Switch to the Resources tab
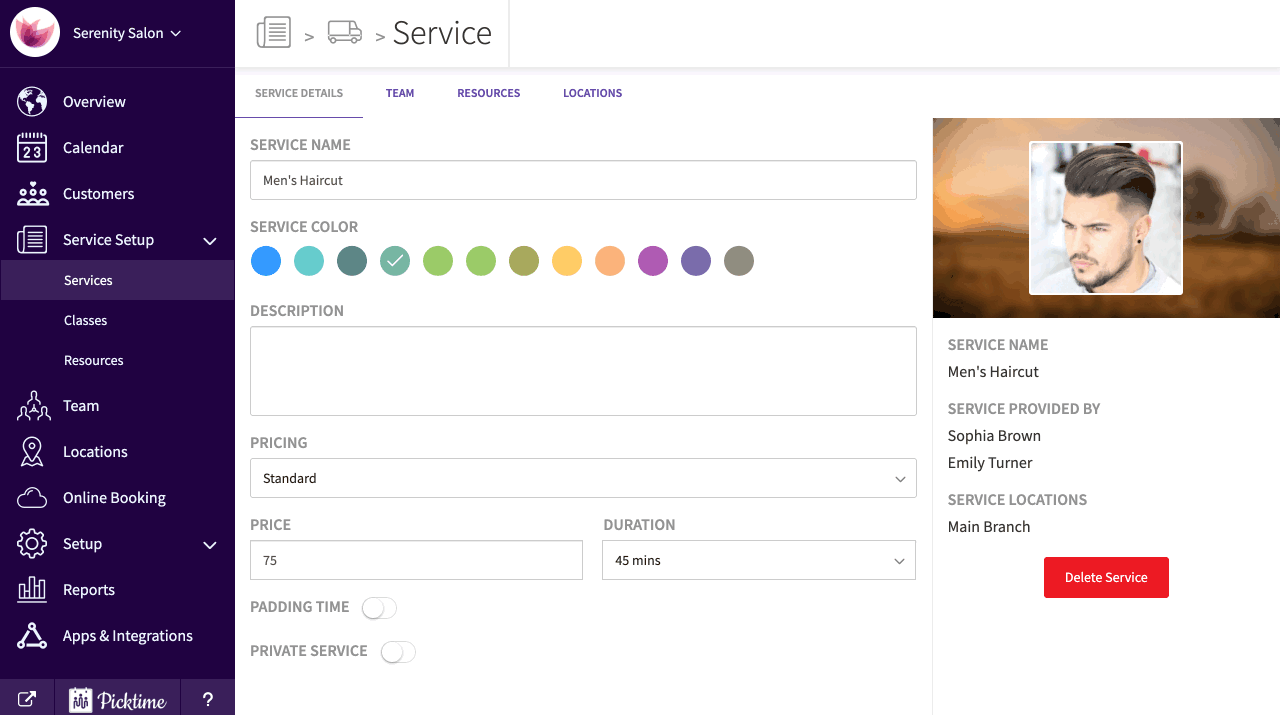 488,93
